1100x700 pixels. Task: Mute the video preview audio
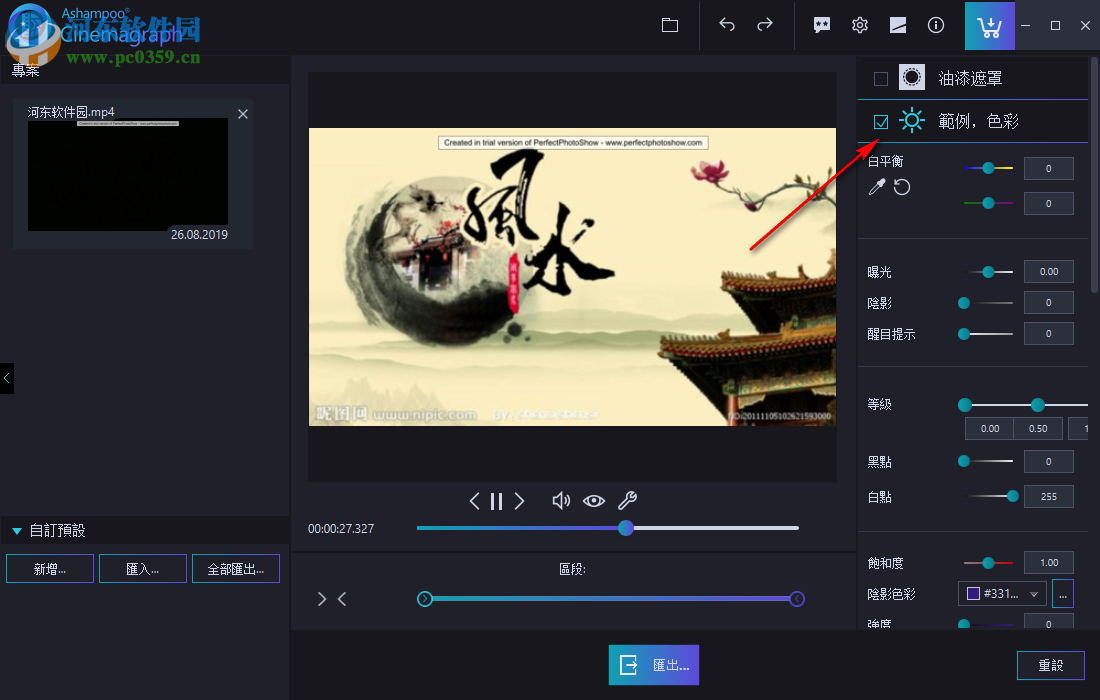(560, 501)
